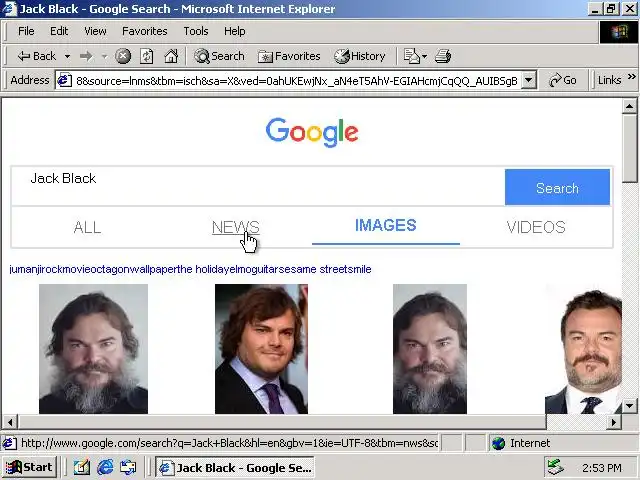
Task: Open the Search pane toolbar button
Action: pos(220,56)
